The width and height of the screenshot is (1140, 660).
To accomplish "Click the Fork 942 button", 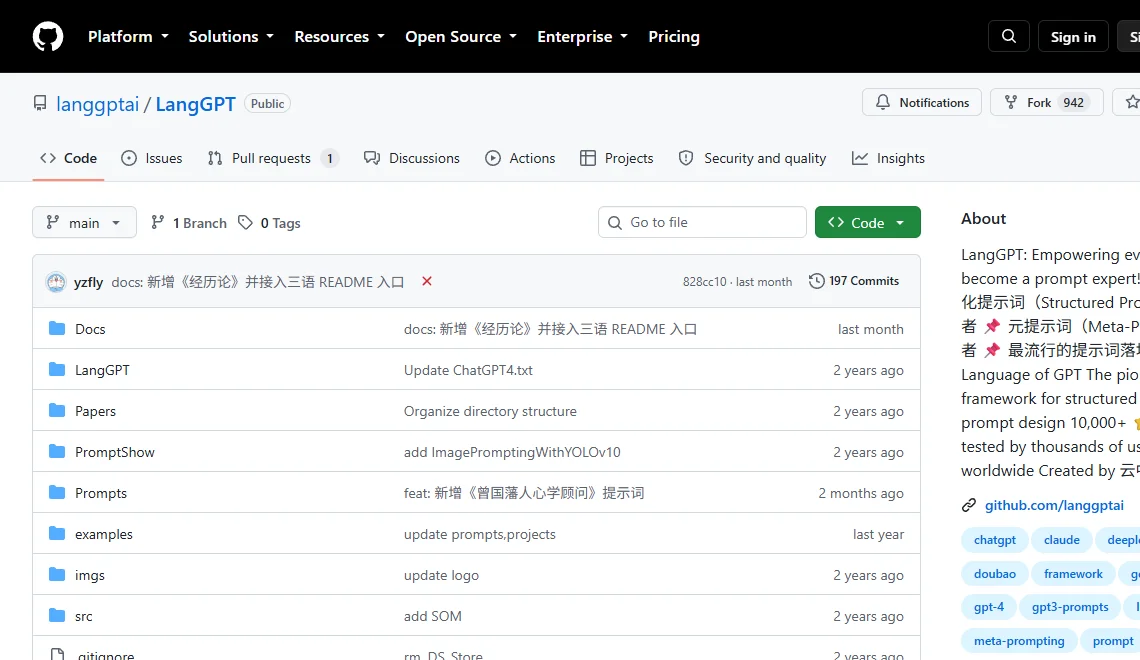I will click(x=1047, y=102).
